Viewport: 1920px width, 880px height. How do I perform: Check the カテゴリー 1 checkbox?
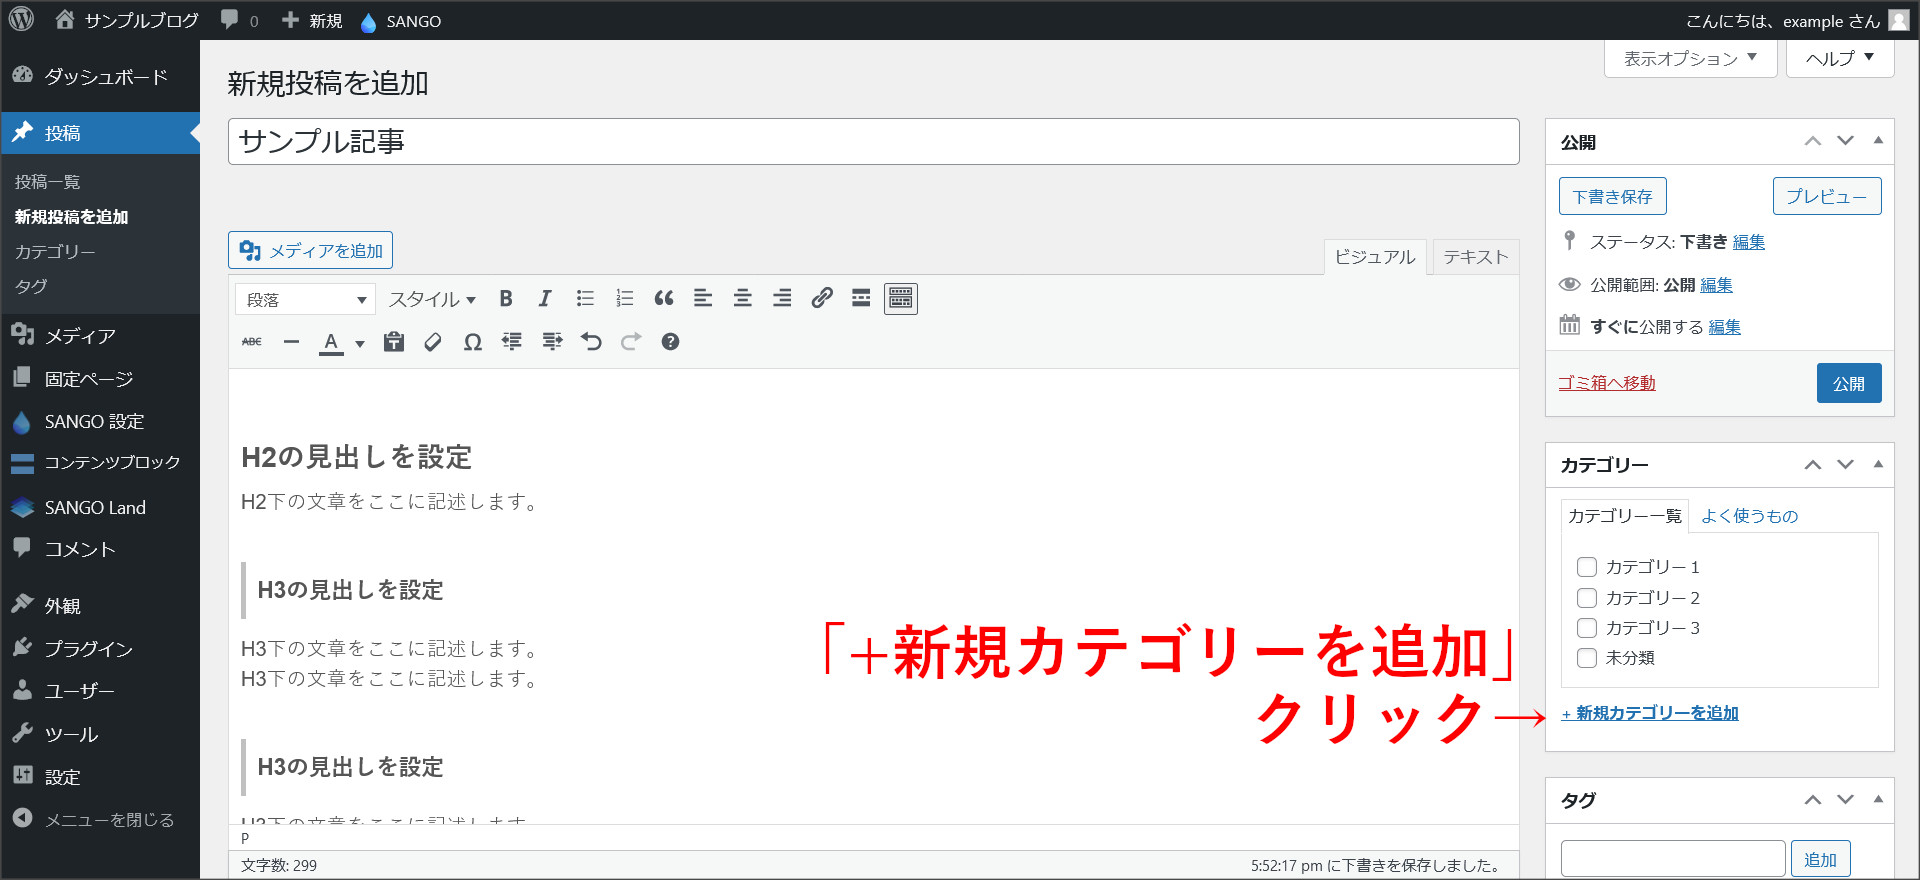tap(1586, 567)
